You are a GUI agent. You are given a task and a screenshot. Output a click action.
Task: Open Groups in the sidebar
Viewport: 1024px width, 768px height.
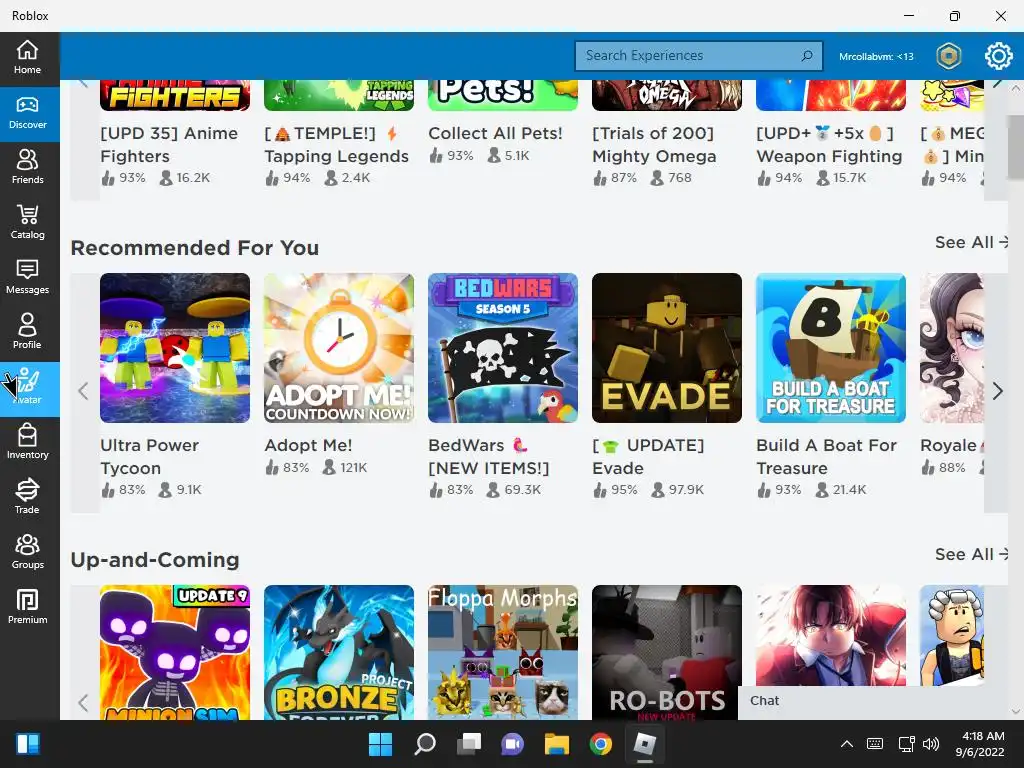27,553
